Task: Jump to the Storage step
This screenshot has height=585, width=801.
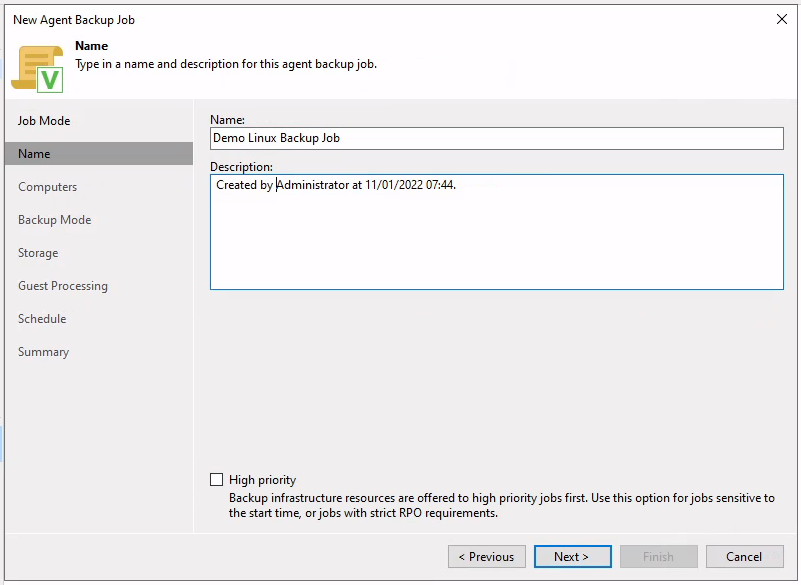Action: (x=38, y=253)
